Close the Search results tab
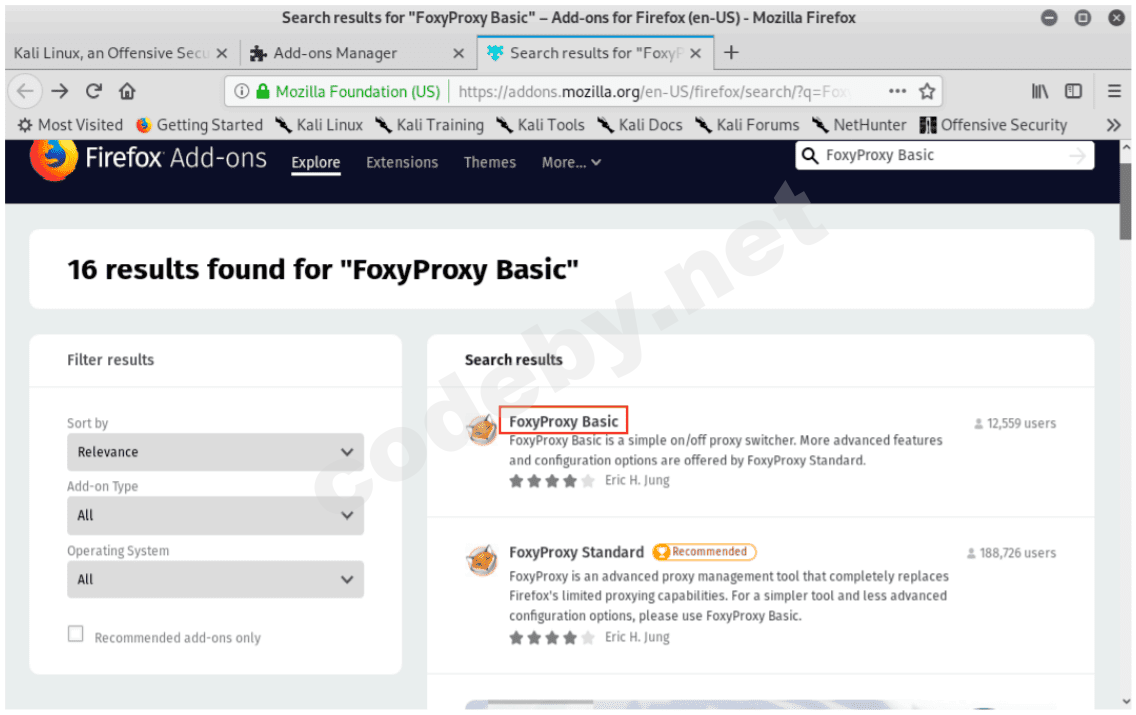This screenshot has width=1136, height=715. 696,54
